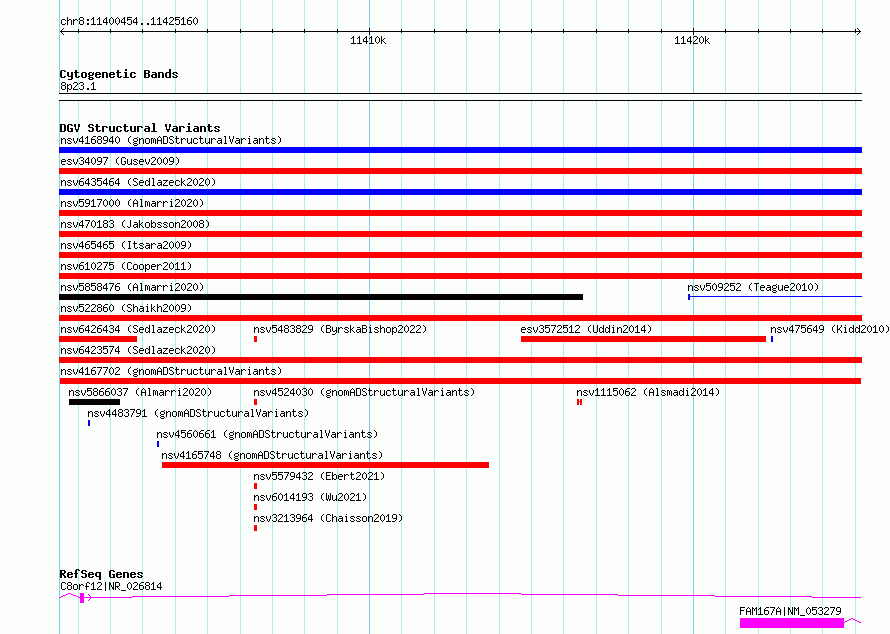890x634 pixels.
Task: Click the red nsv1115062 marker
Action: click(x=580, y=402)
